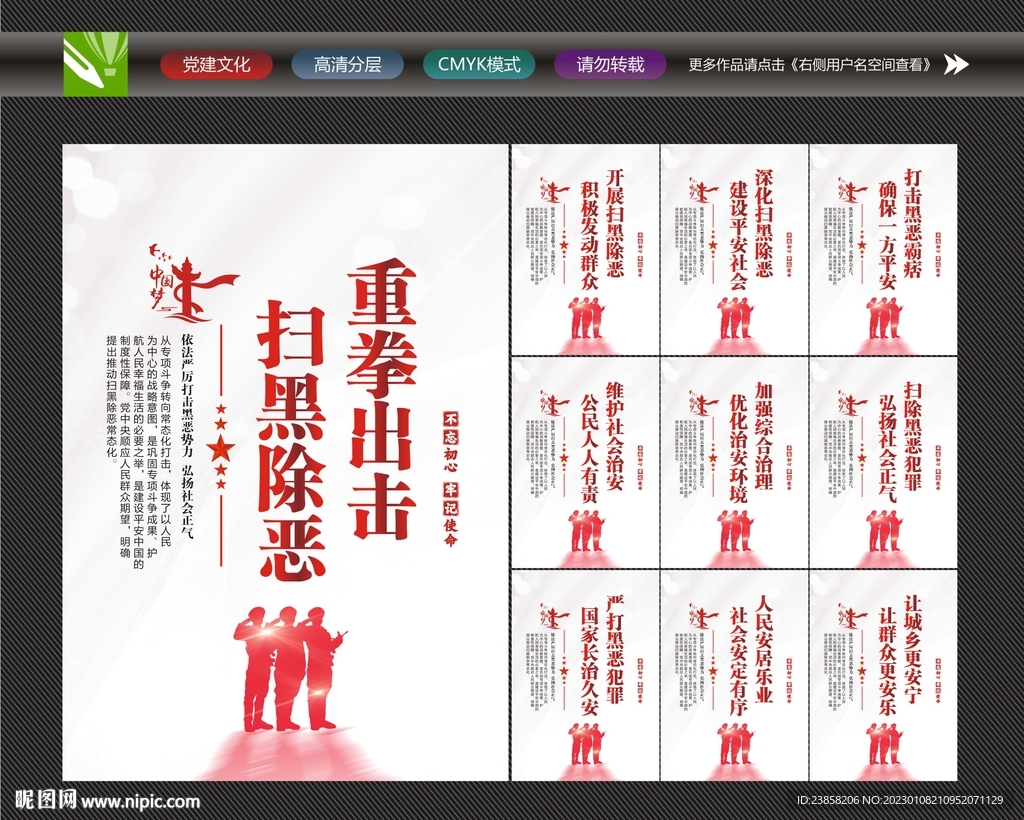This screenshot has height=820, width=1024.
Task: Select the red 党建文化 pill button
Action: pos(216,65)
